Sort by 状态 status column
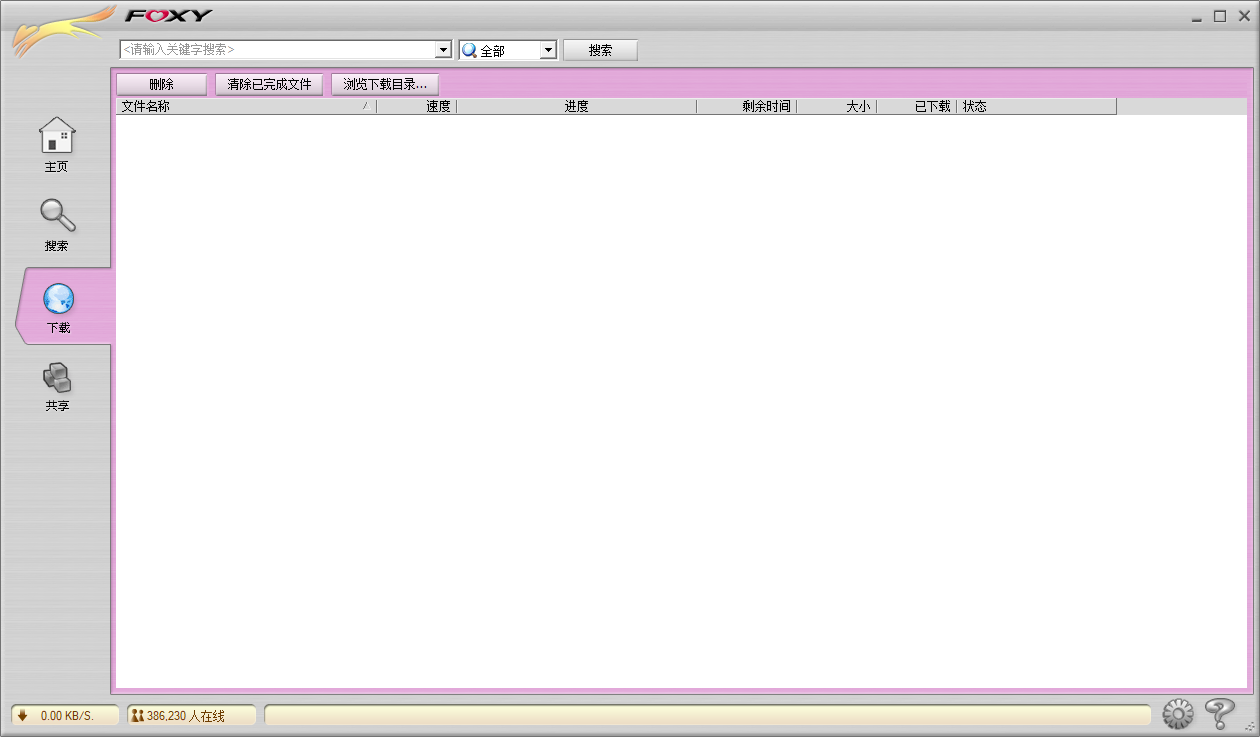The width and height of the screenshot is (1260, 737). [x=1035, y=106]
